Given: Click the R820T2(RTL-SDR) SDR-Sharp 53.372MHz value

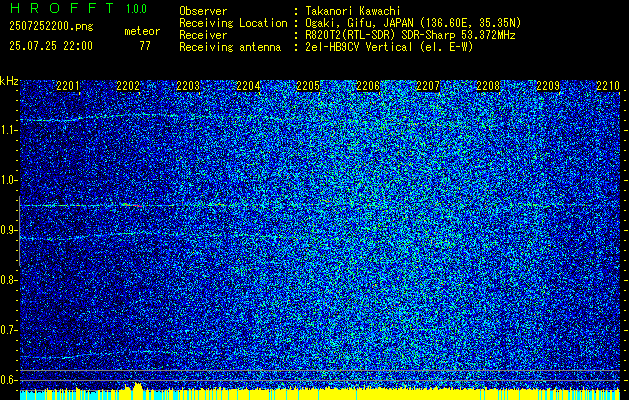Looking at the screenshot, I should (x=410, y=35).
